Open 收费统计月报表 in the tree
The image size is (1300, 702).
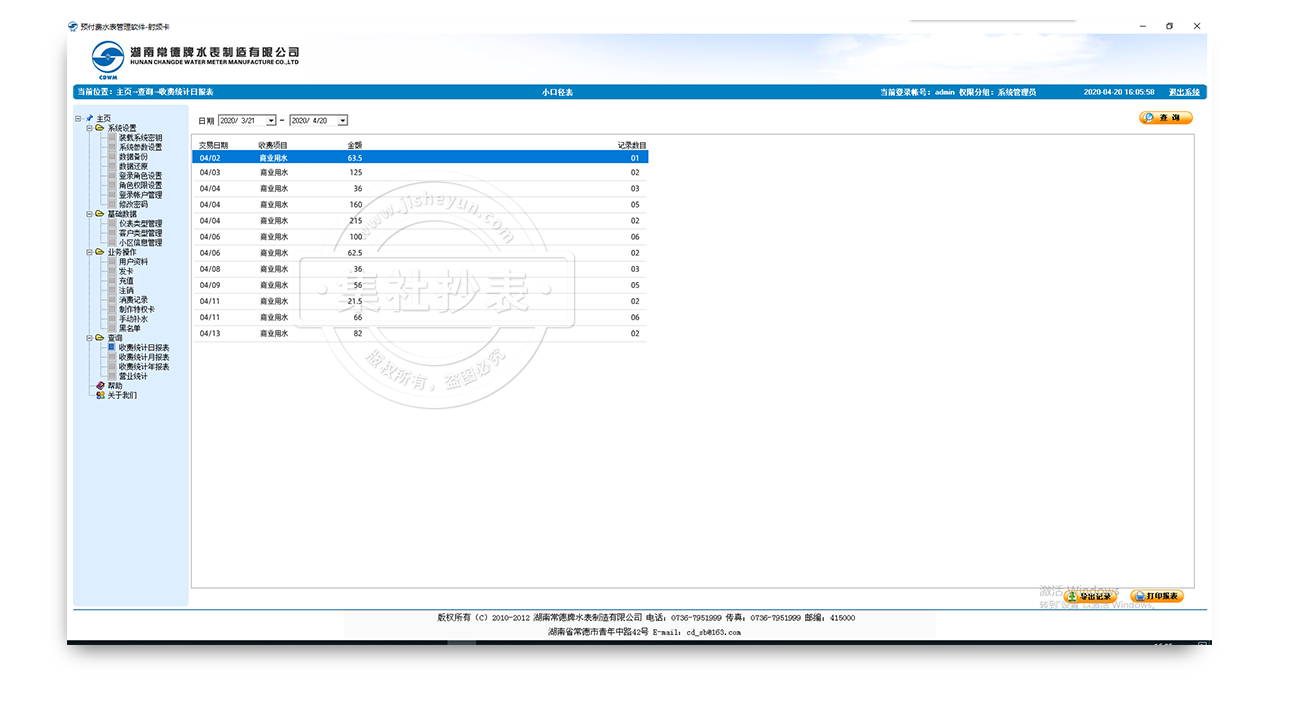pyautogui.click(x=144, y=357)
